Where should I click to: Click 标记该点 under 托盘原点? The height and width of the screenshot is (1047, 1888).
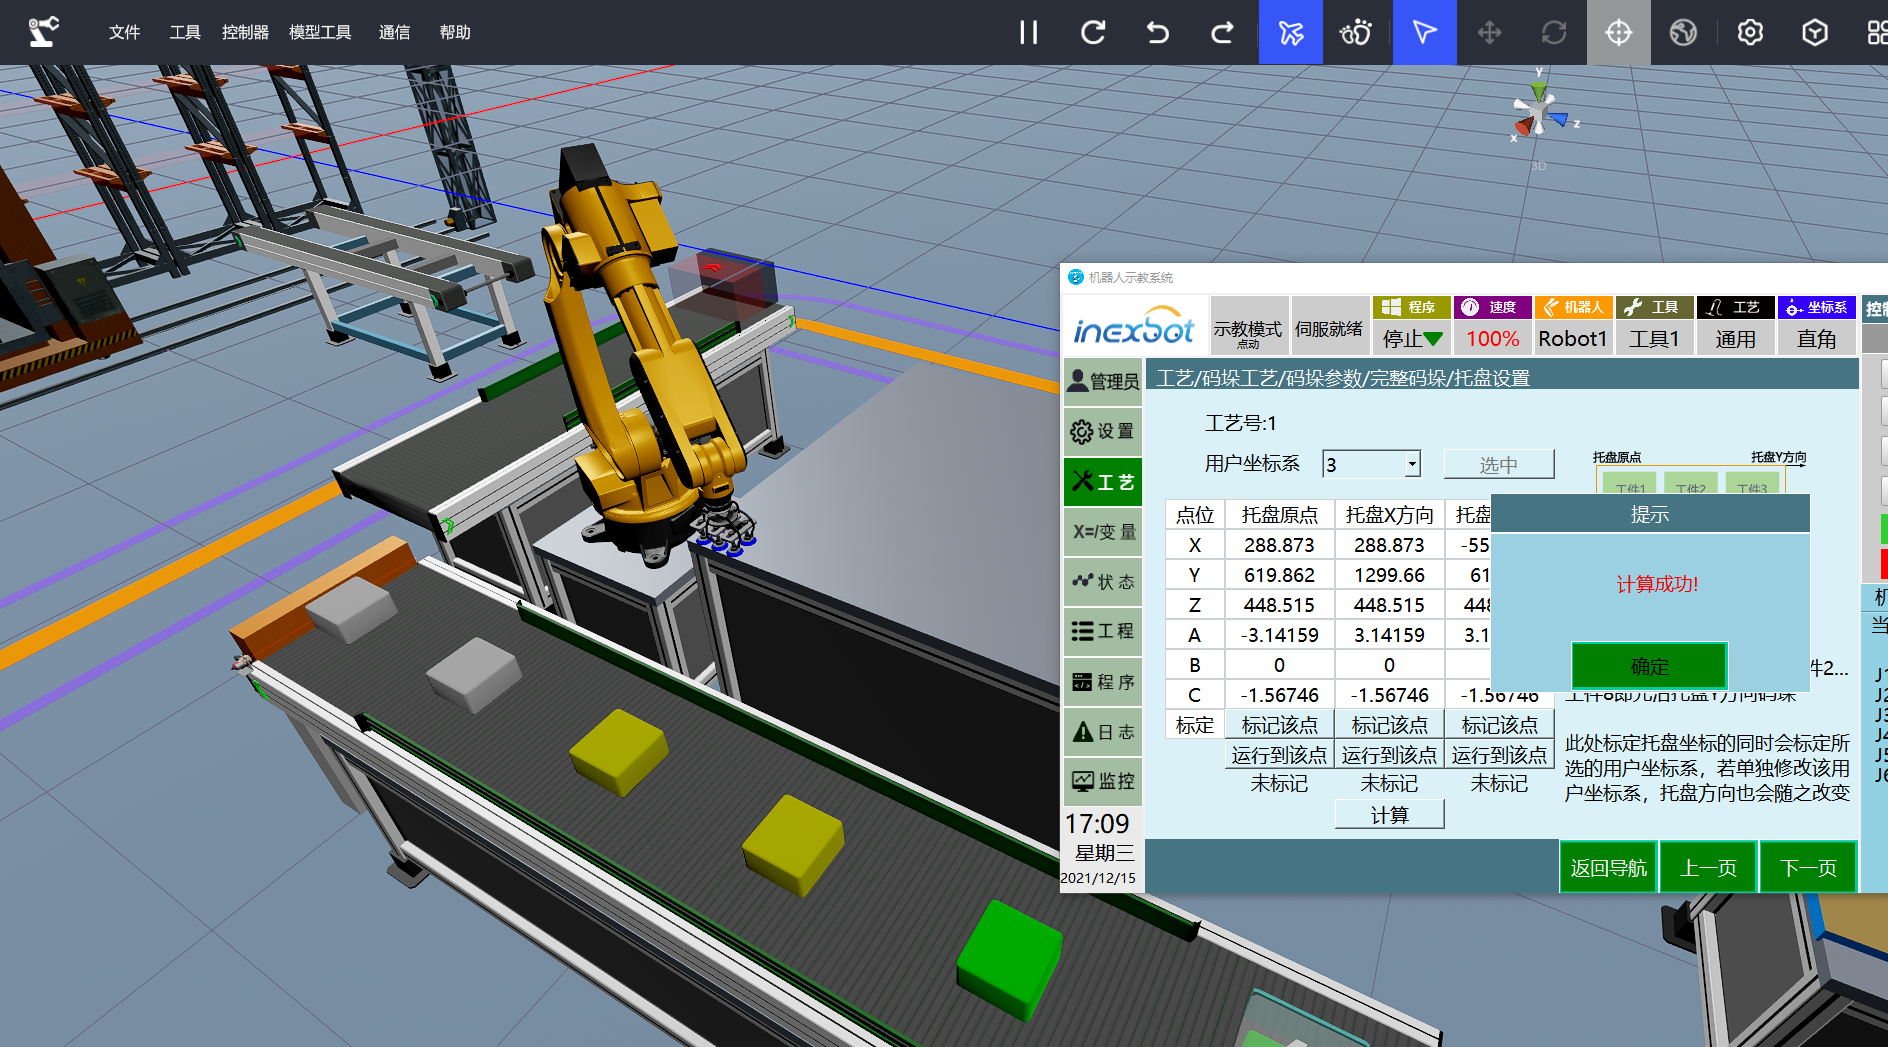point(1280,725)
